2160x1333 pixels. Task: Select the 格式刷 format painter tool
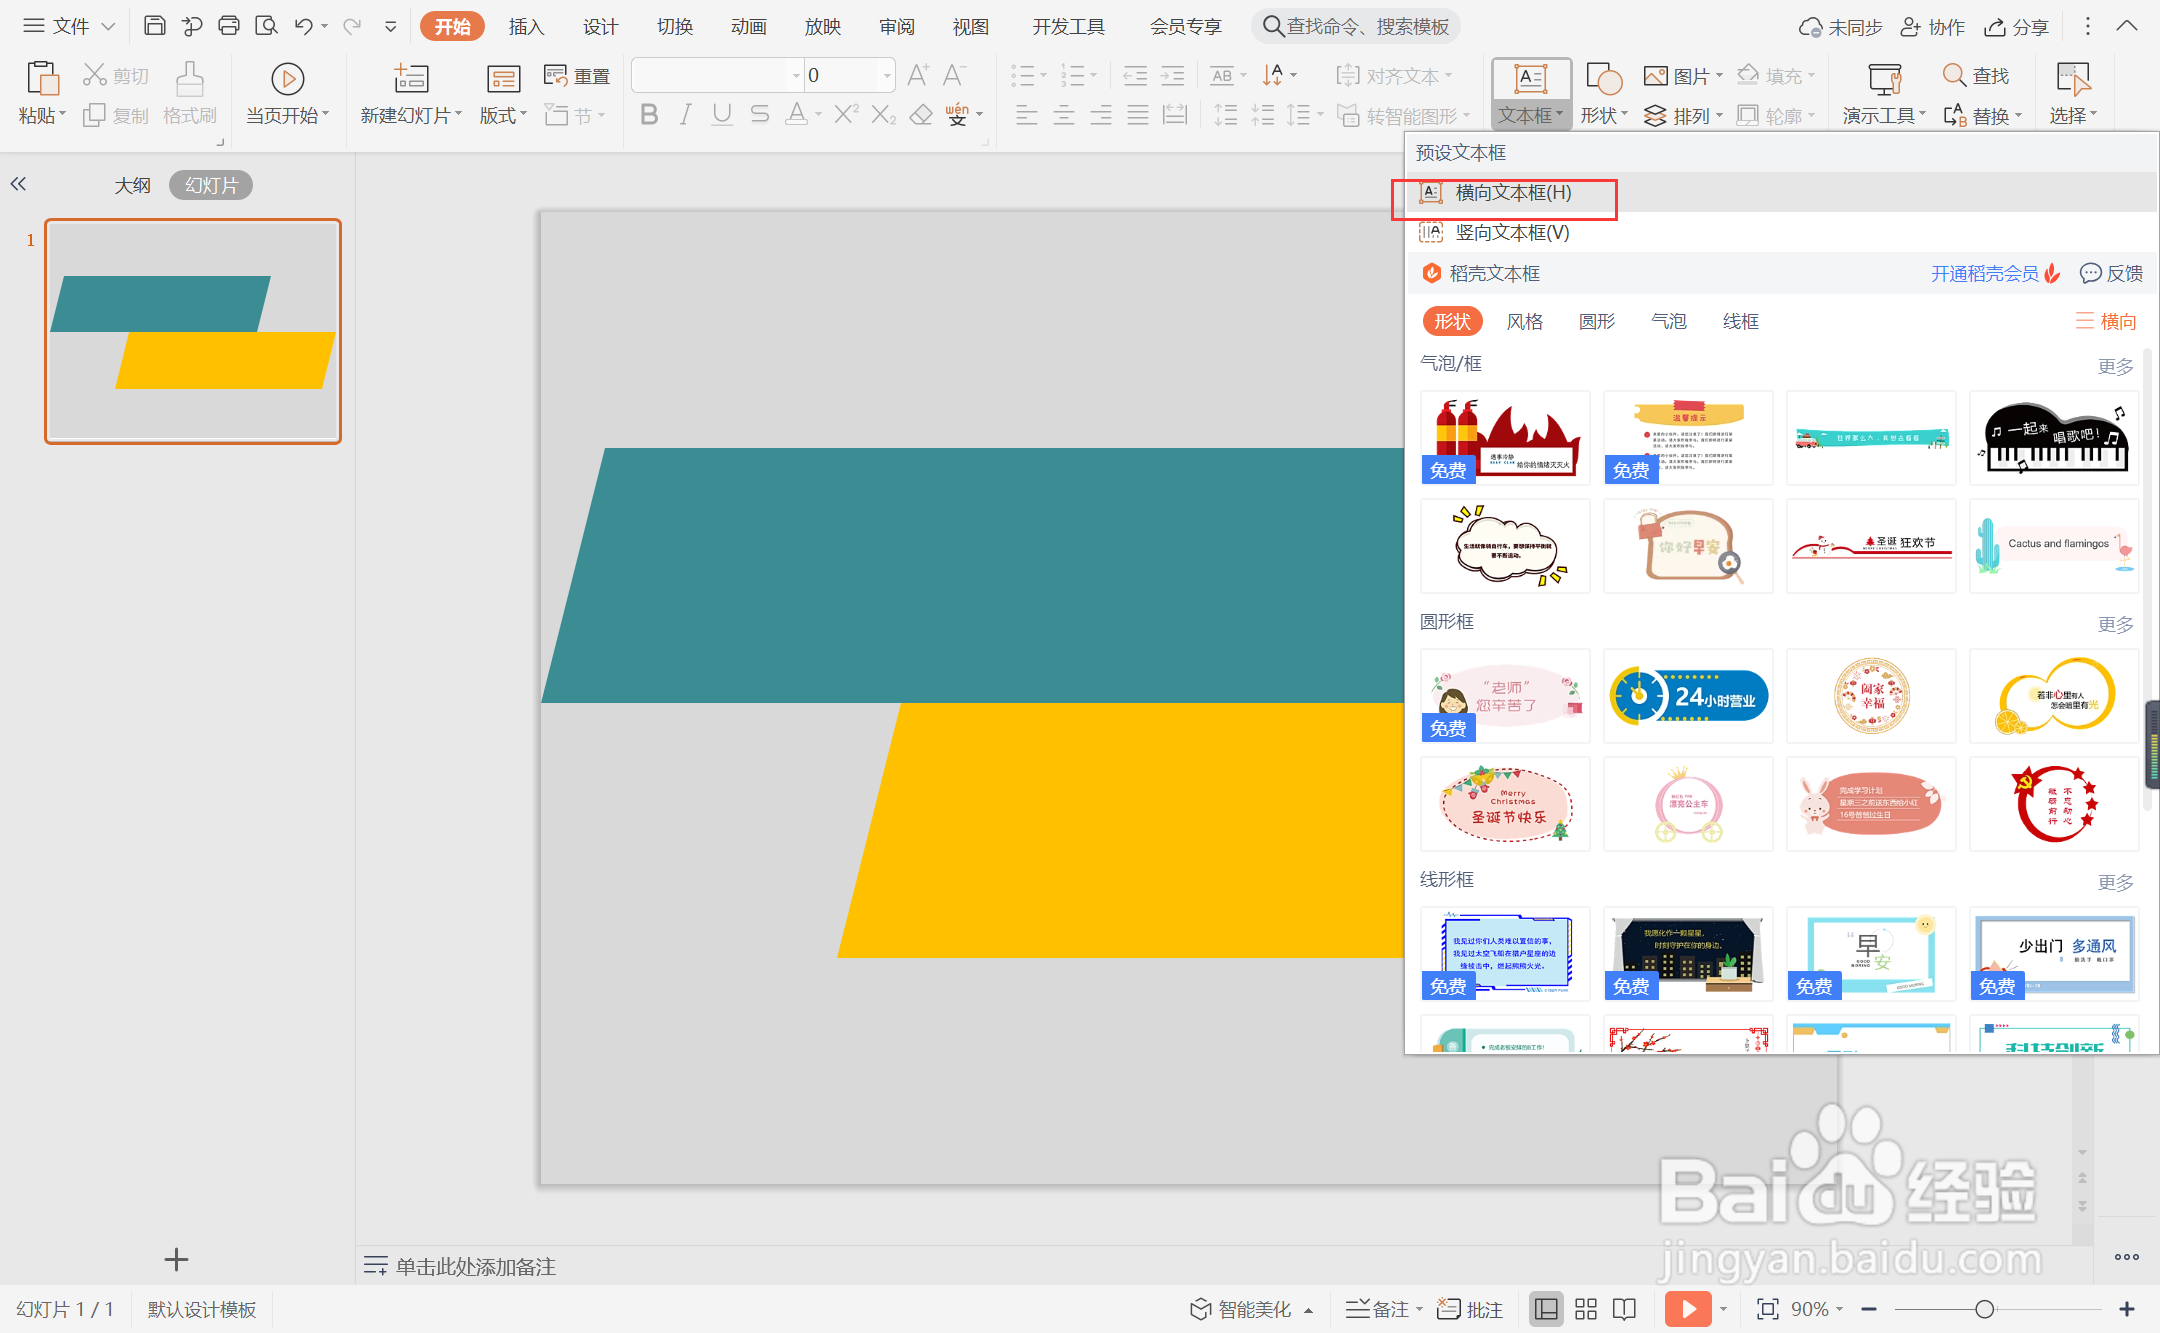[189, 93]
